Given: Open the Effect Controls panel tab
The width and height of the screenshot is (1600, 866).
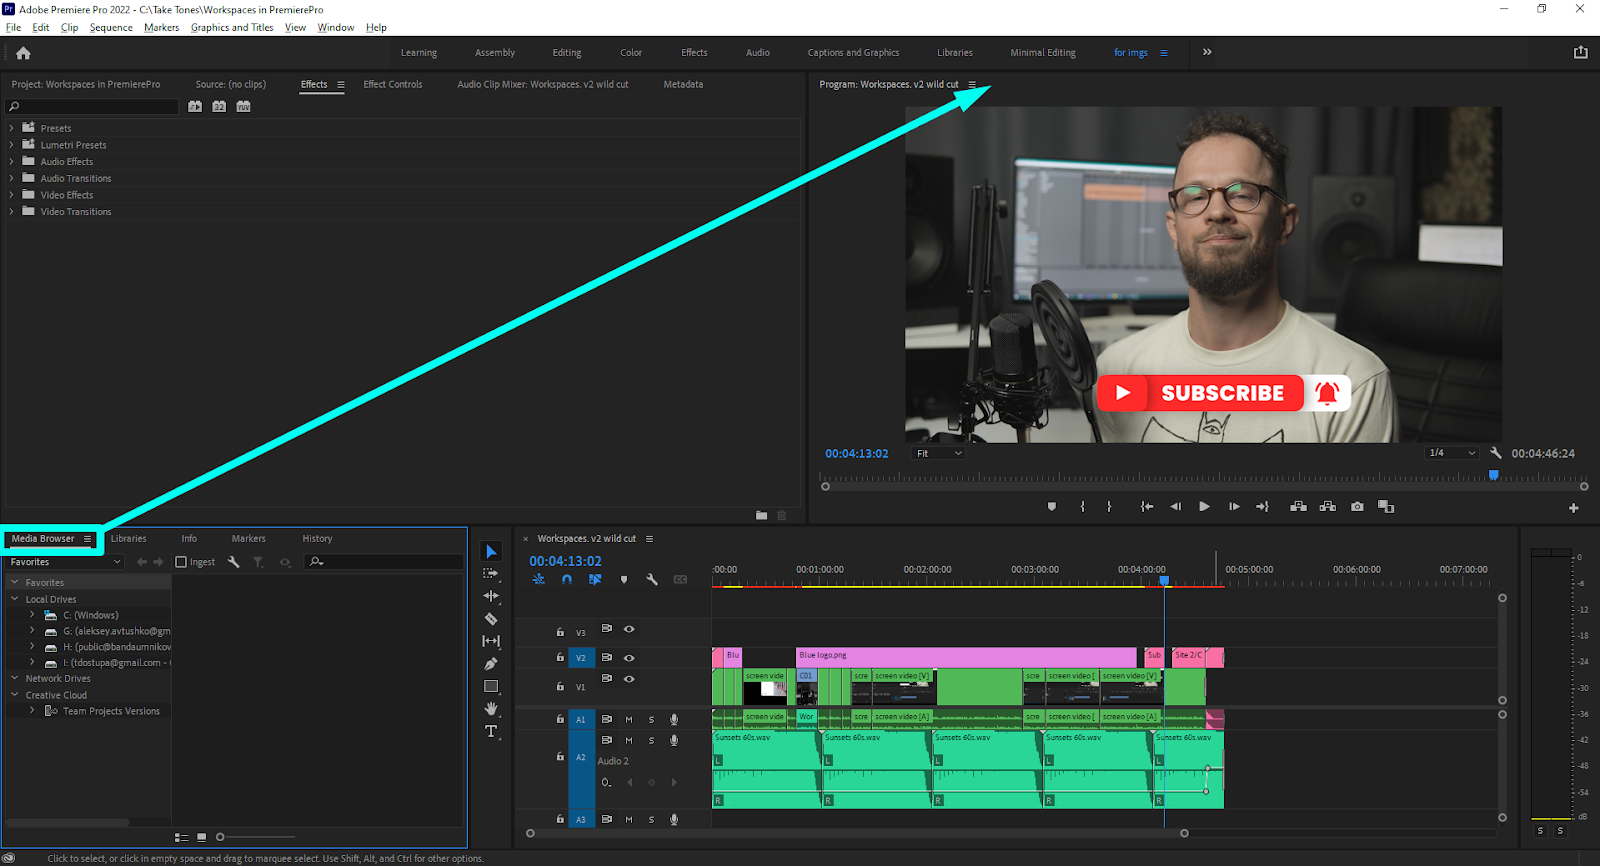Looking at the screenshot, I should pos(392,85).
